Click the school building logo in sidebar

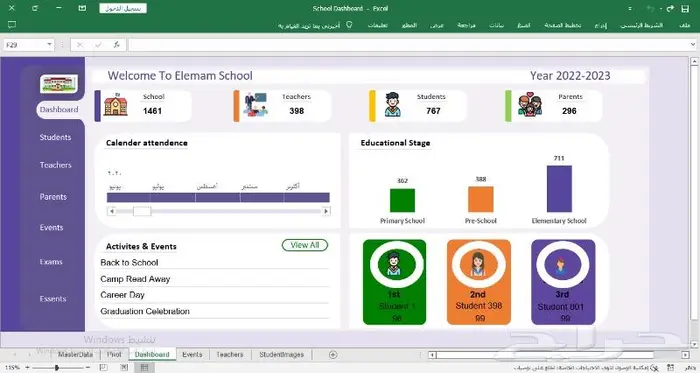(x=58, y=84)
